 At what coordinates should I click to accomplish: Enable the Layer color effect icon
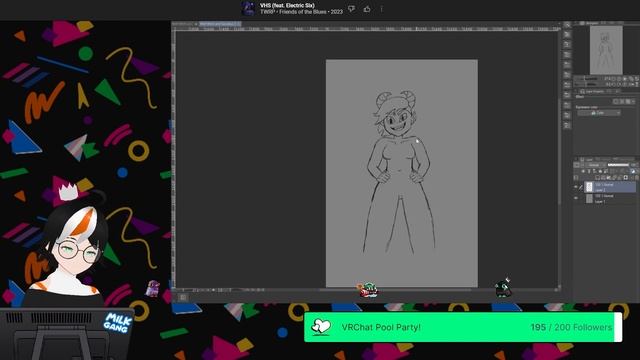(x=627, y=101)
